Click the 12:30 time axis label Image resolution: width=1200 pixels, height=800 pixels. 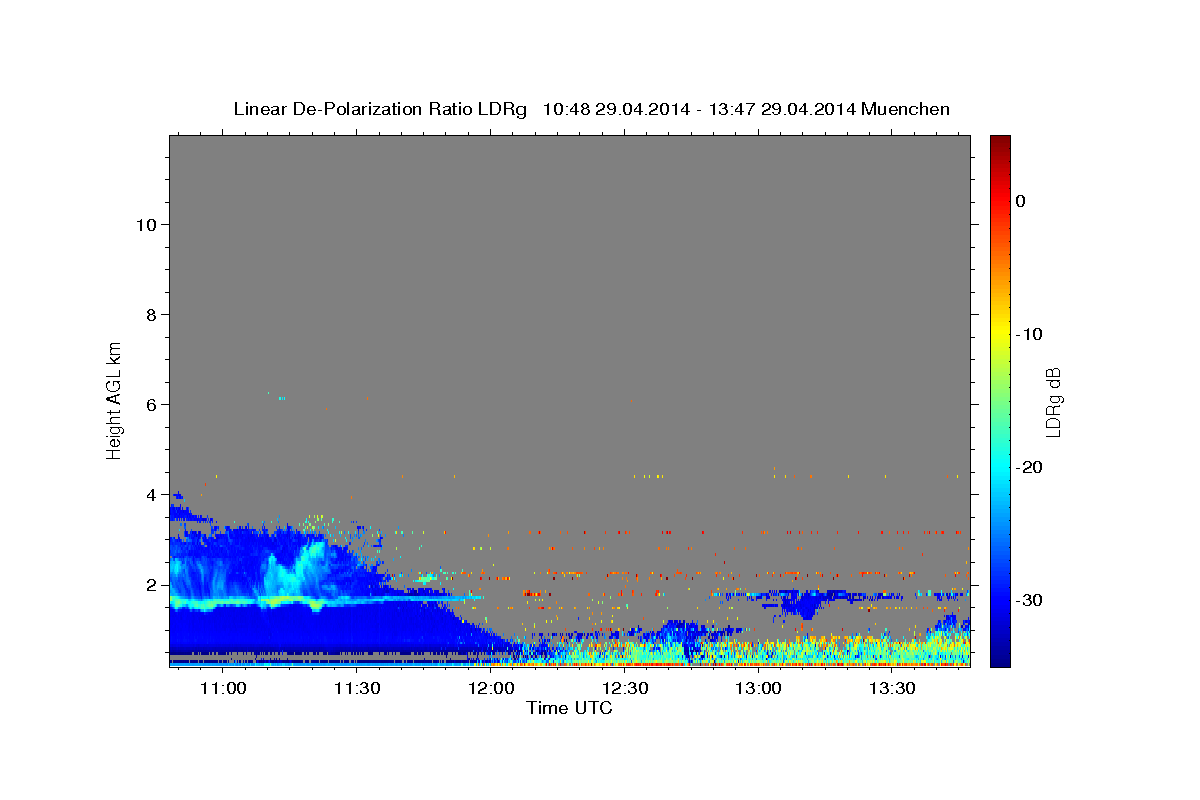pyautogui.click(x=625, y=689)
